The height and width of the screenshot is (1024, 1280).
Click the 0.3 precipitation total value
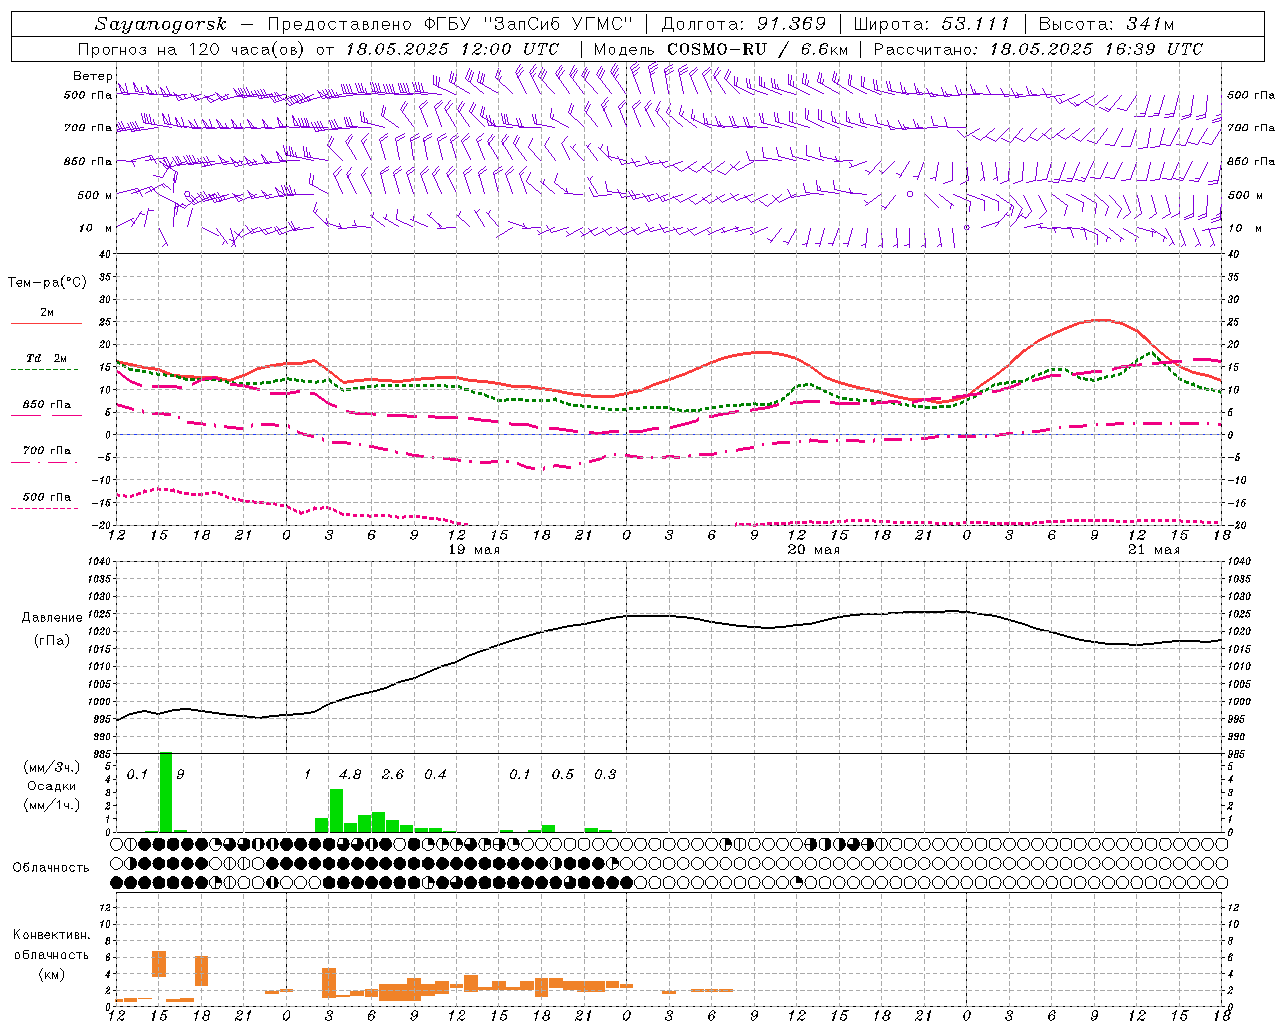pos(605,774)
